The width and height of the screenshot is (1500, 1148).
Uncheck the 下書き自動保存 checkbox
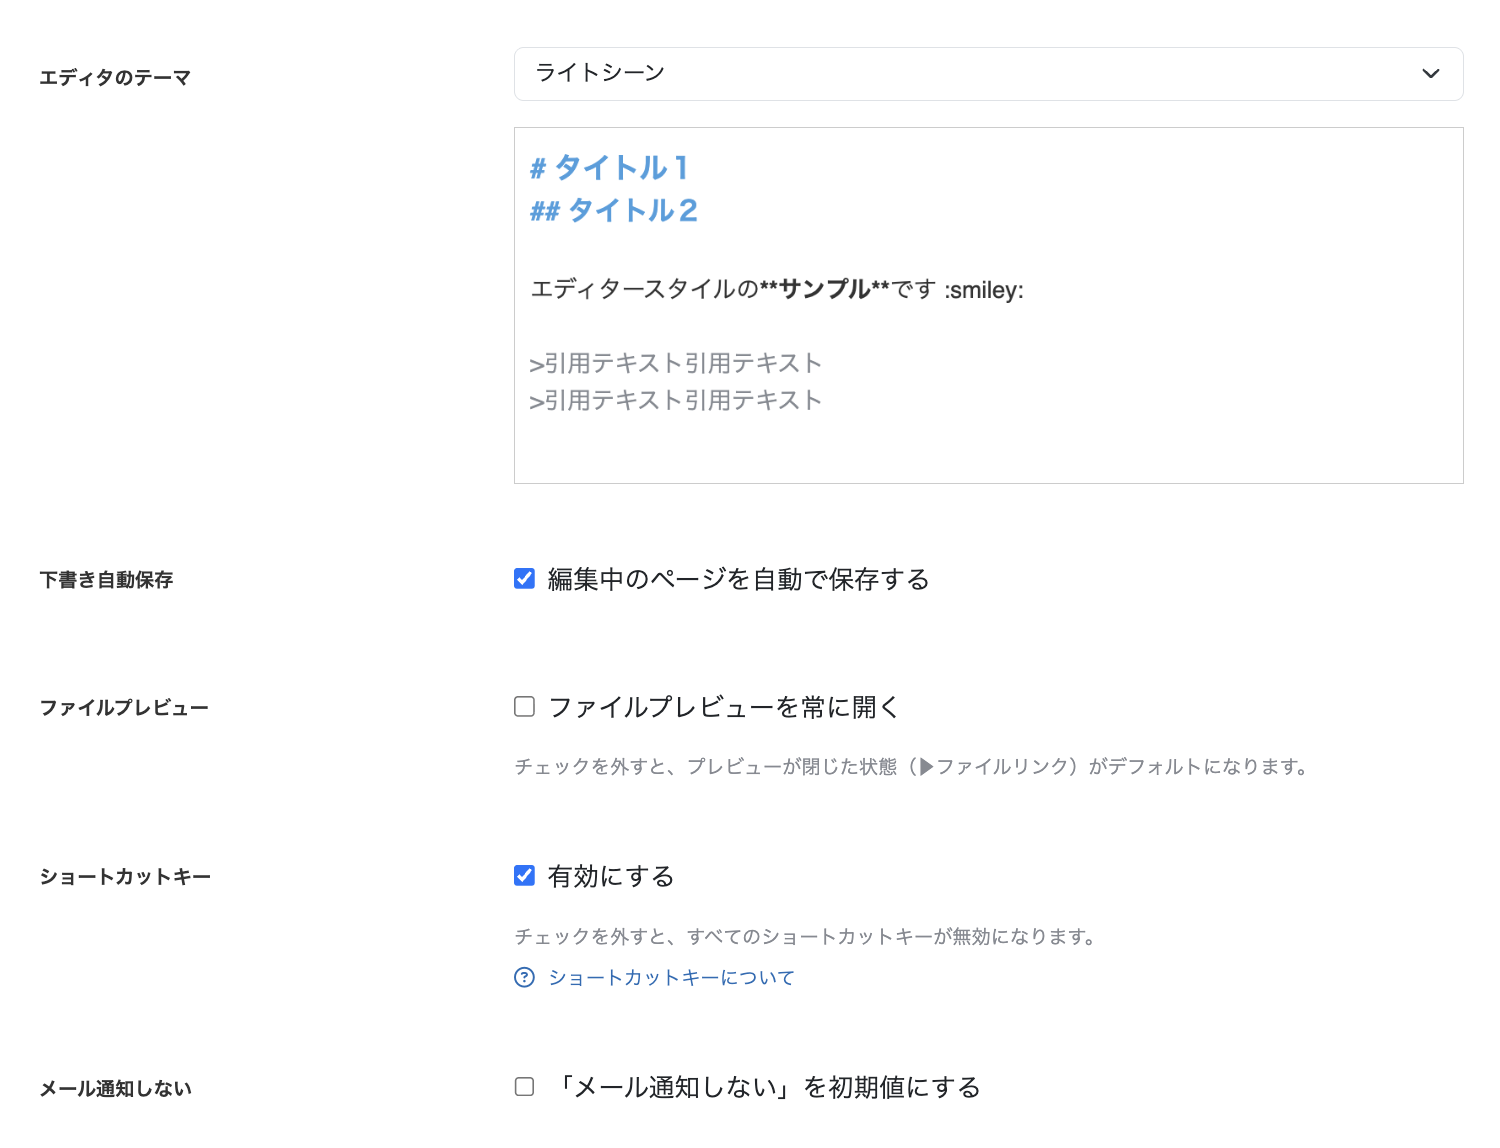coord(524,579)
